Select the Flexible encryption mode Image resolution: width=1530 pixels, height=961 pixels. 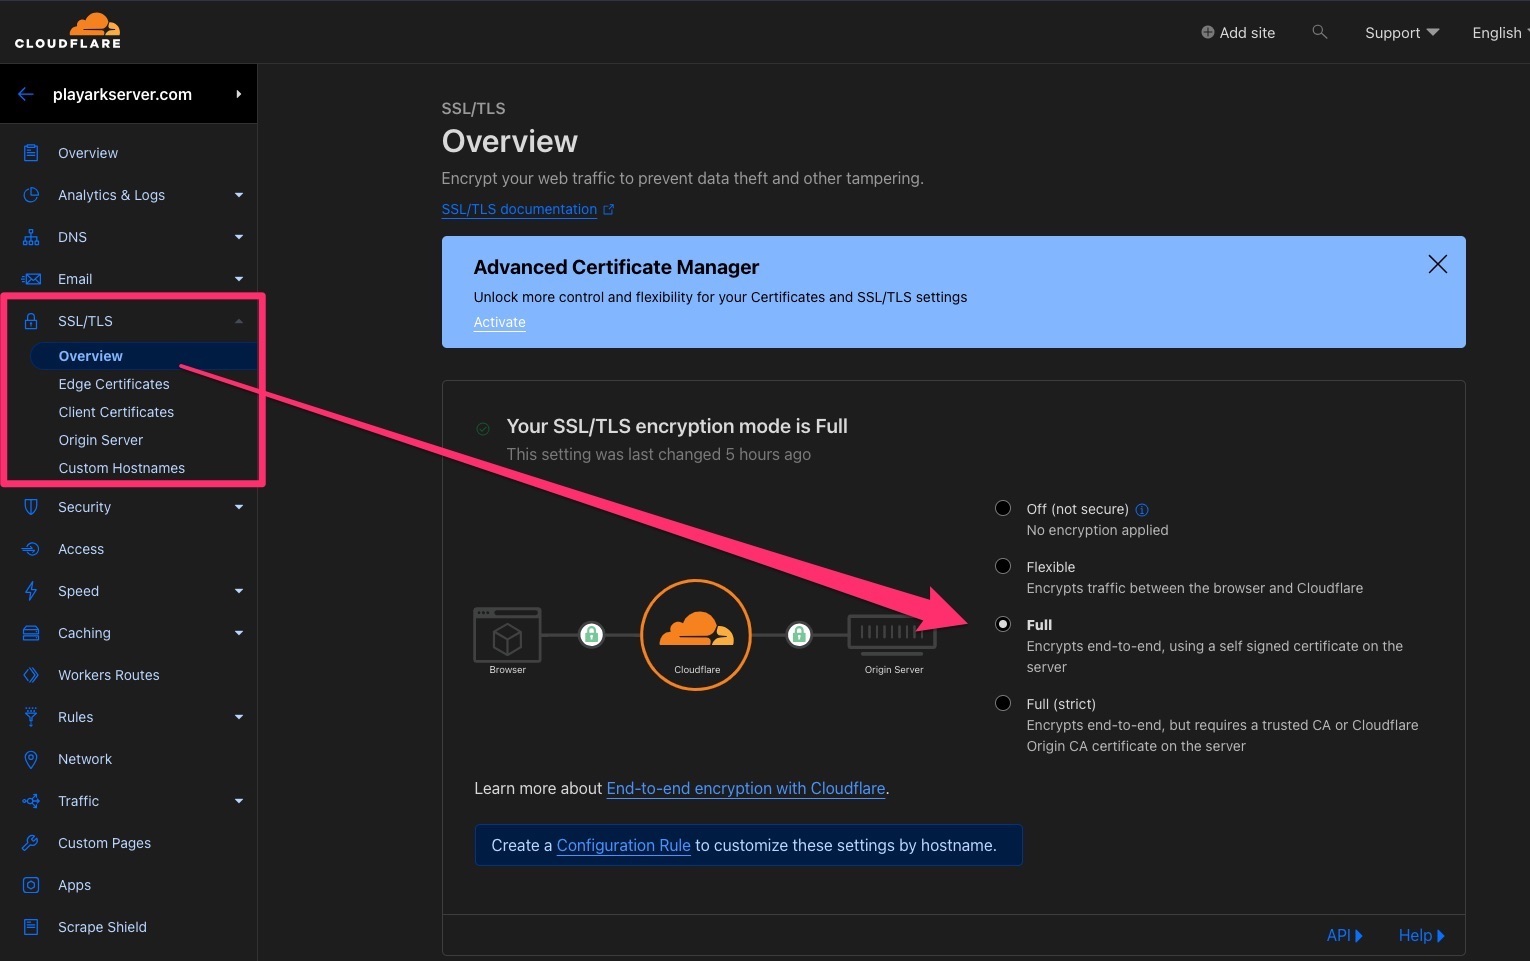[x=1002, y=566]
